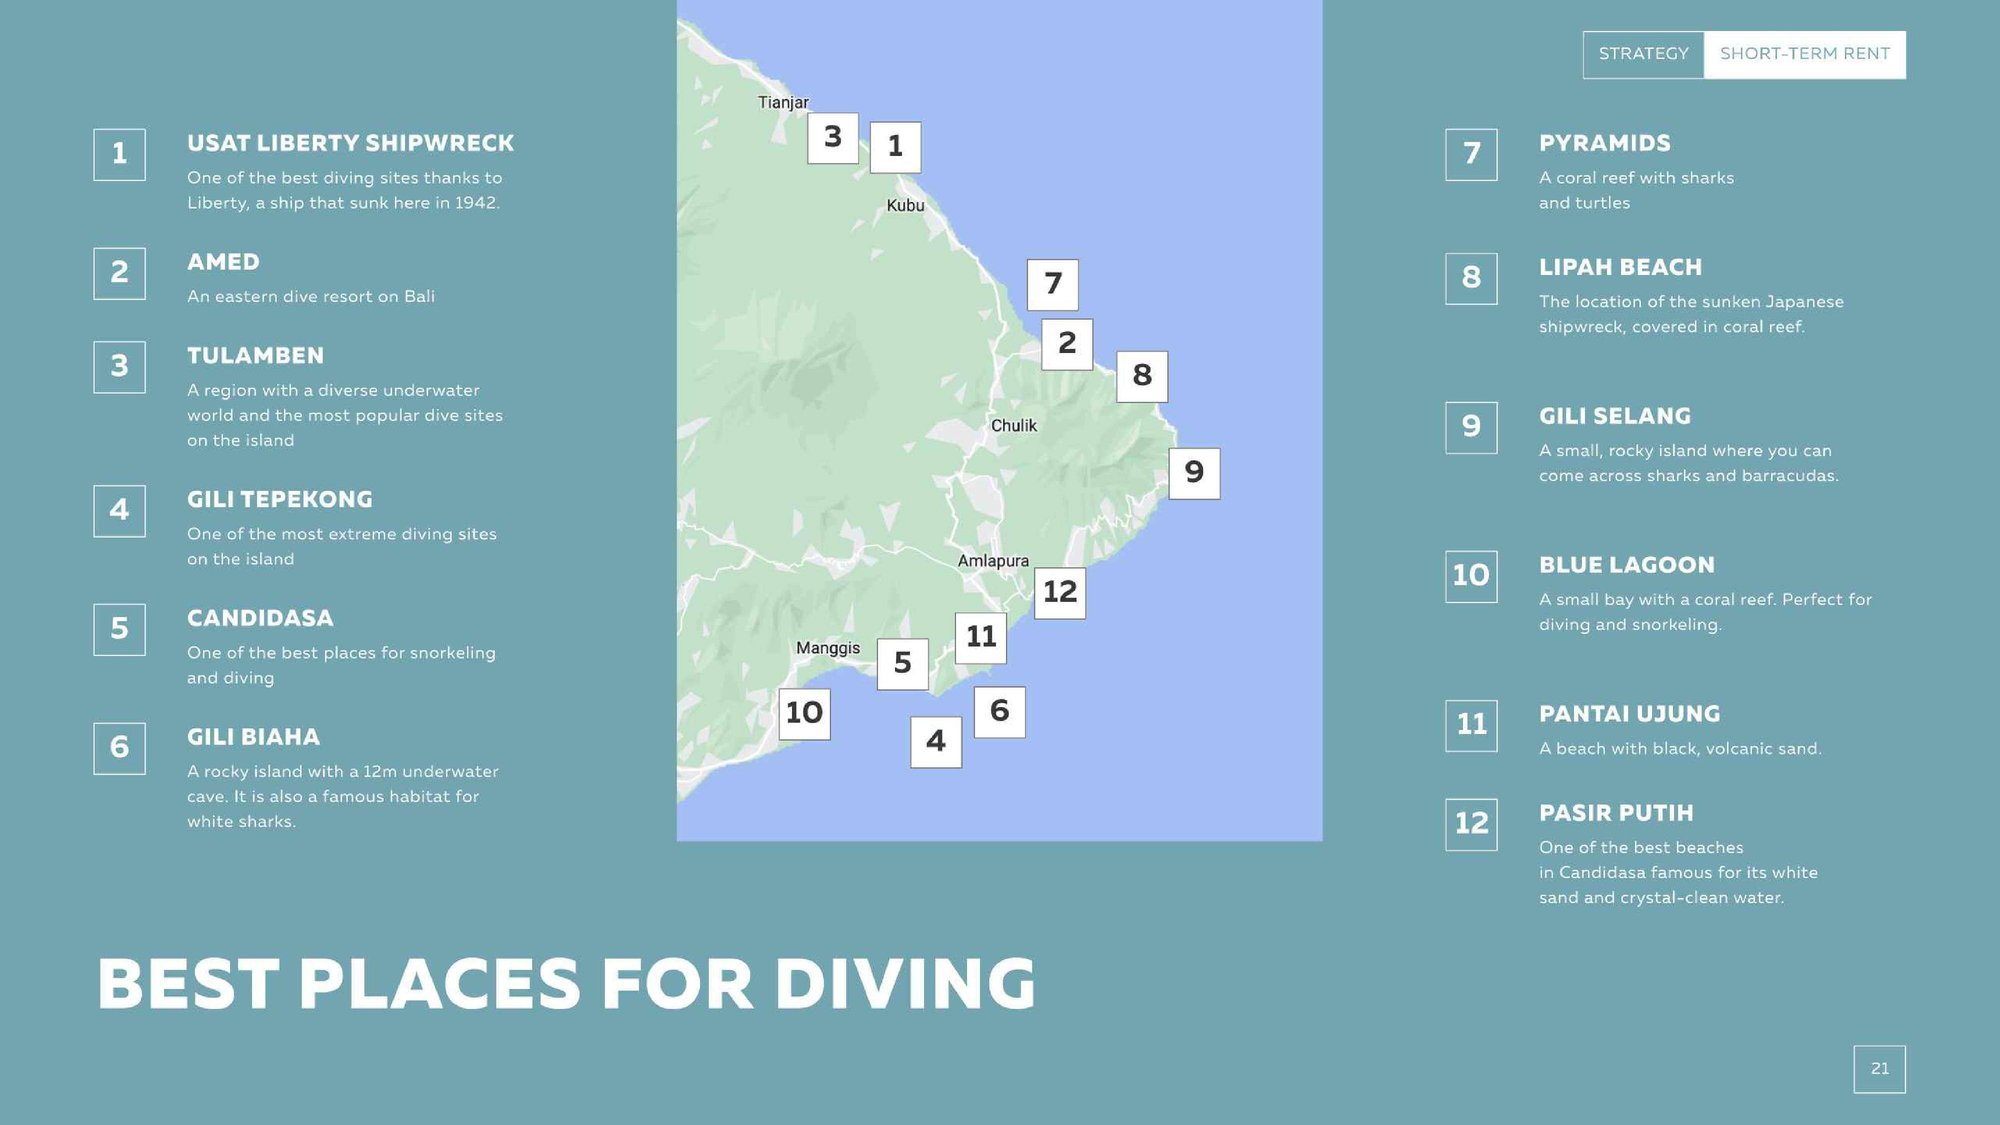Click the Amlapura label on the map
Image resolution: width=2000 pixels, height=1125 pixels.
pyautogui.click(x=993, y=561)
